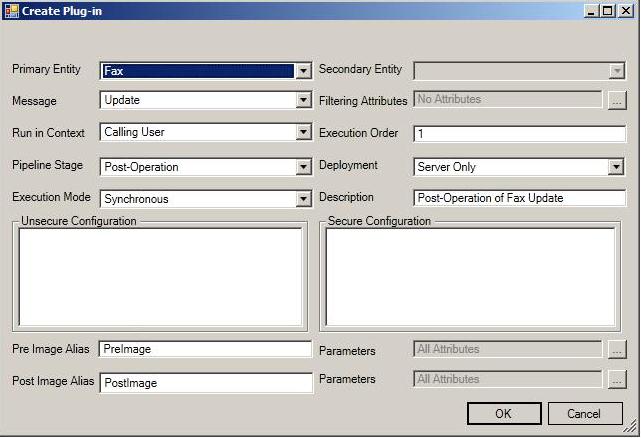The image size is (641, 438).
Task: Click ellipsis button beside Post Image Parameters
Action: tap(616, 380)
